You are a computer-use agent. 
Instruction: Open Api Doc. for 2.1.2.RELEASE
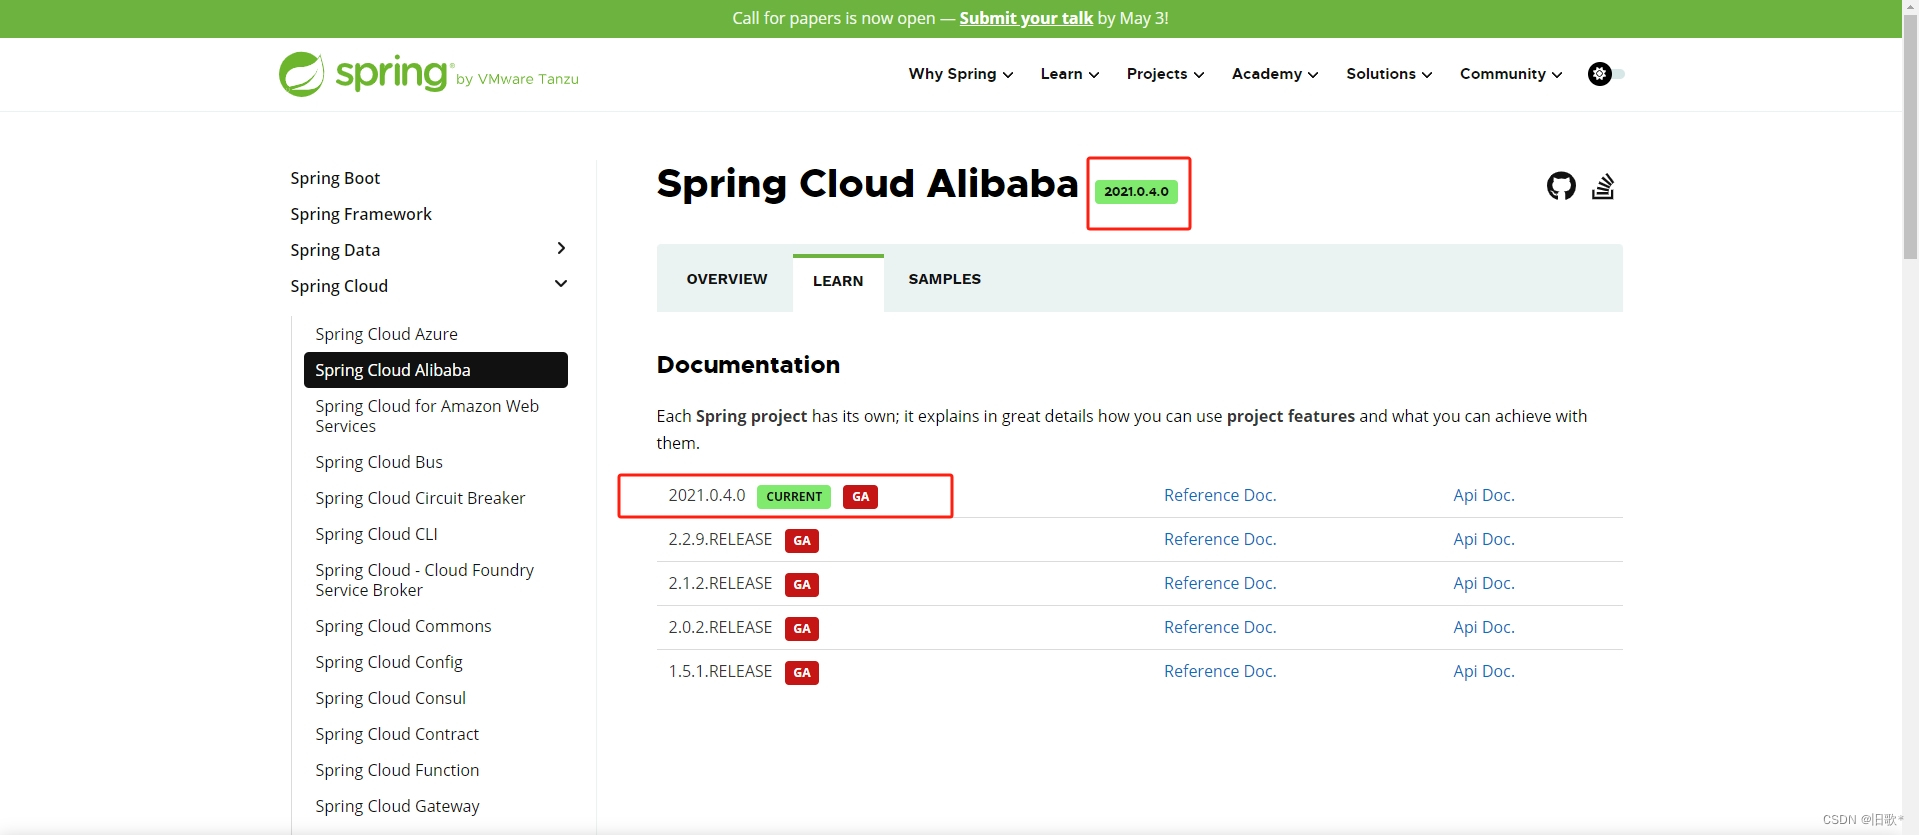tap(1484, 583)
